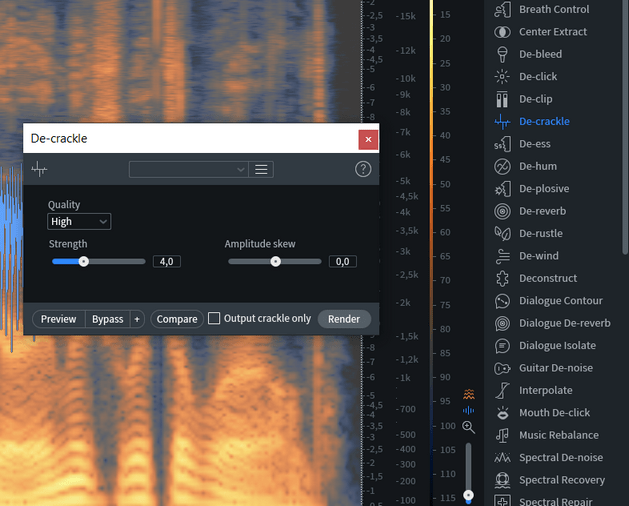This screenshot has height=506, width=629.
Task: Open the Spectral Recovery icon
Action: [502, 480]
